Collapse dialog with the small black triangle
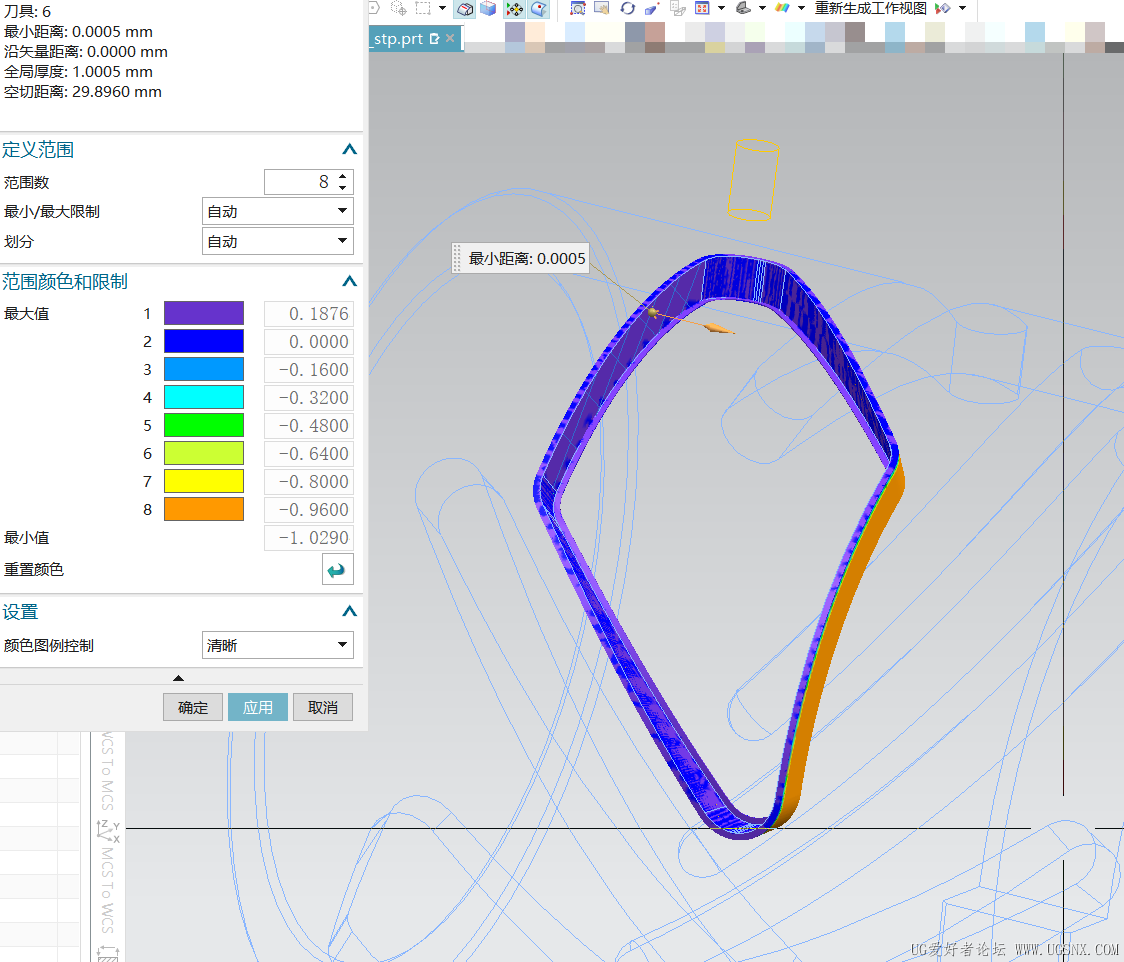The image size is (1124, 962). click(x=178, y=677)
